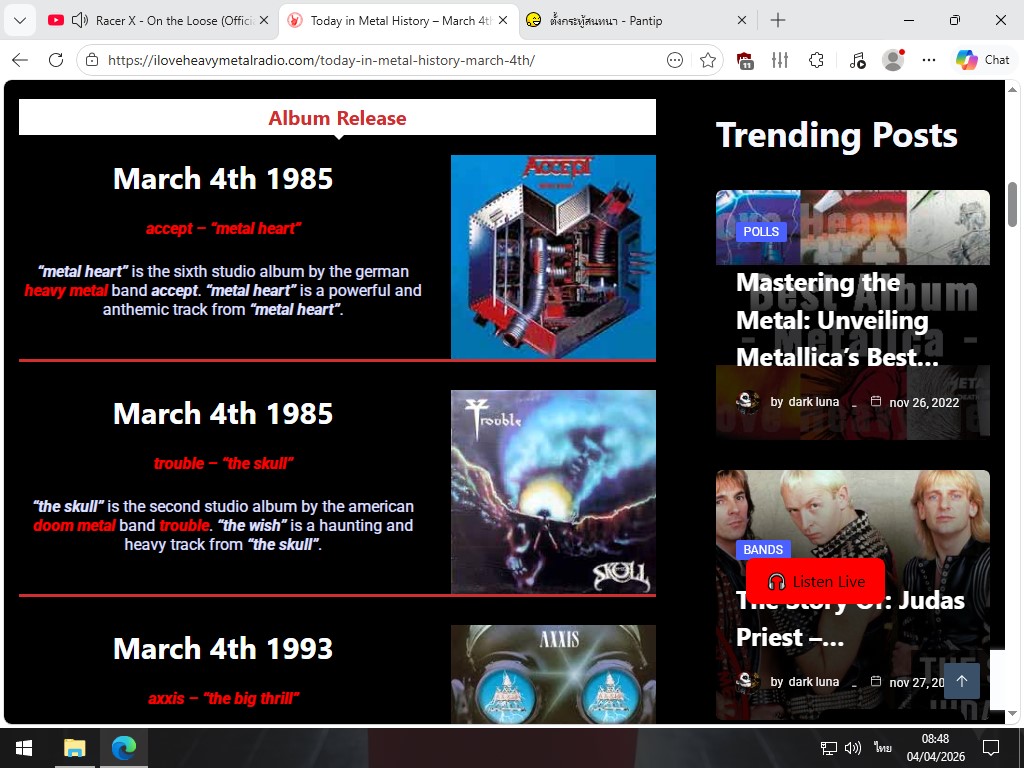Screen dimensions: 1024x768
Task: Follow the red doom metal link
Action: [74, 526]
